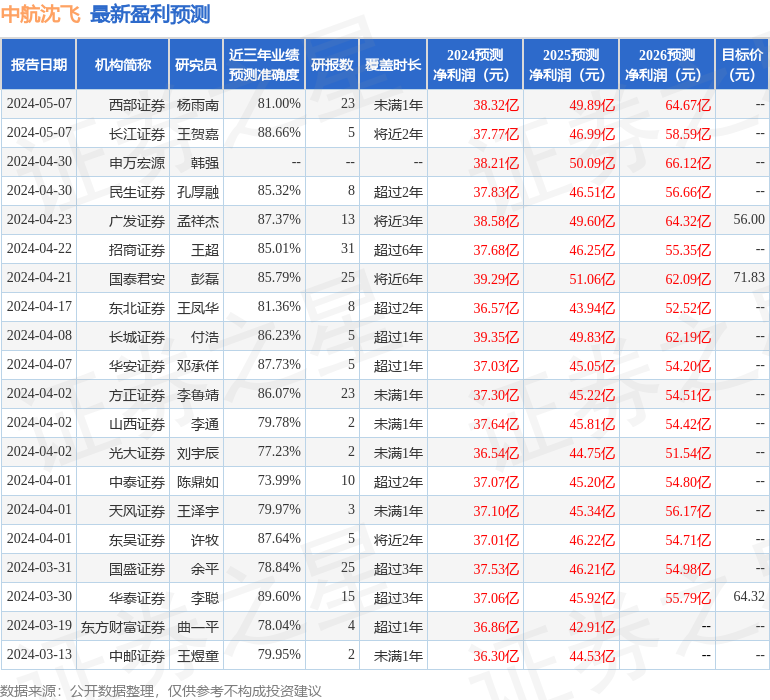The image size is (770, 700).
Task: Click 2024 profit forecast 39.35亿
Action: (496, 337)
